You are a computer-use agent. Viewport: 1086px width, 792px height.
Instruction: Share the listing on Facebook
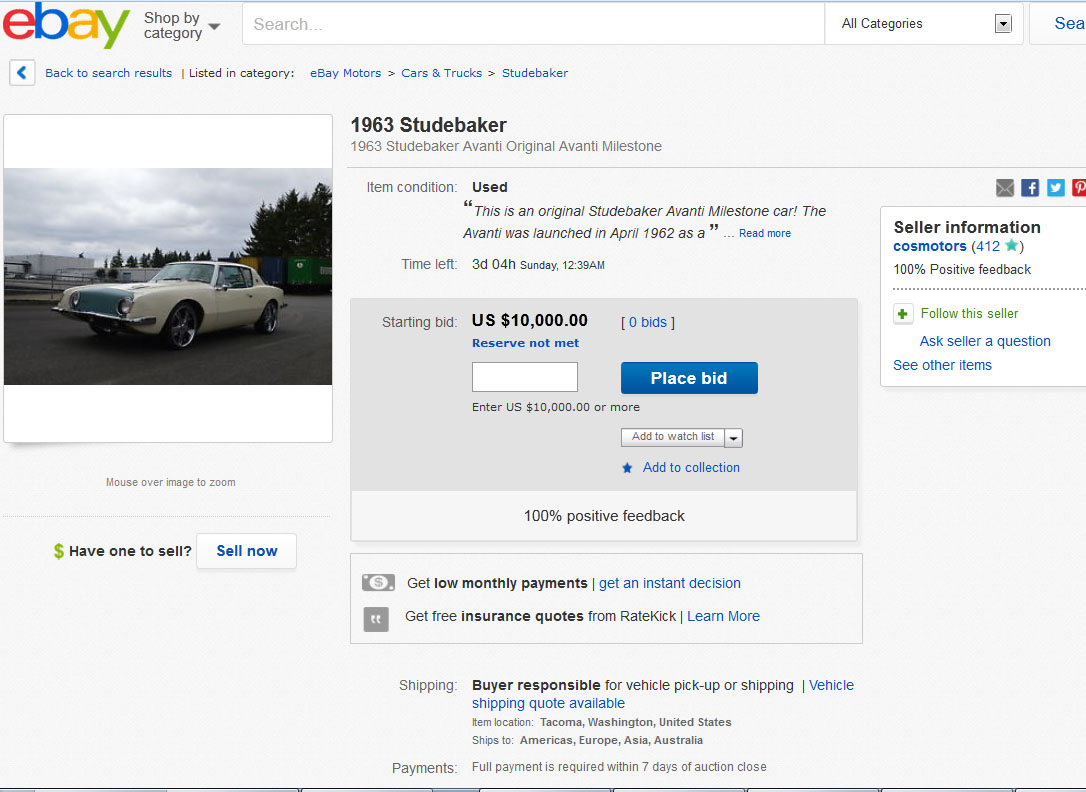point(1030,188)
